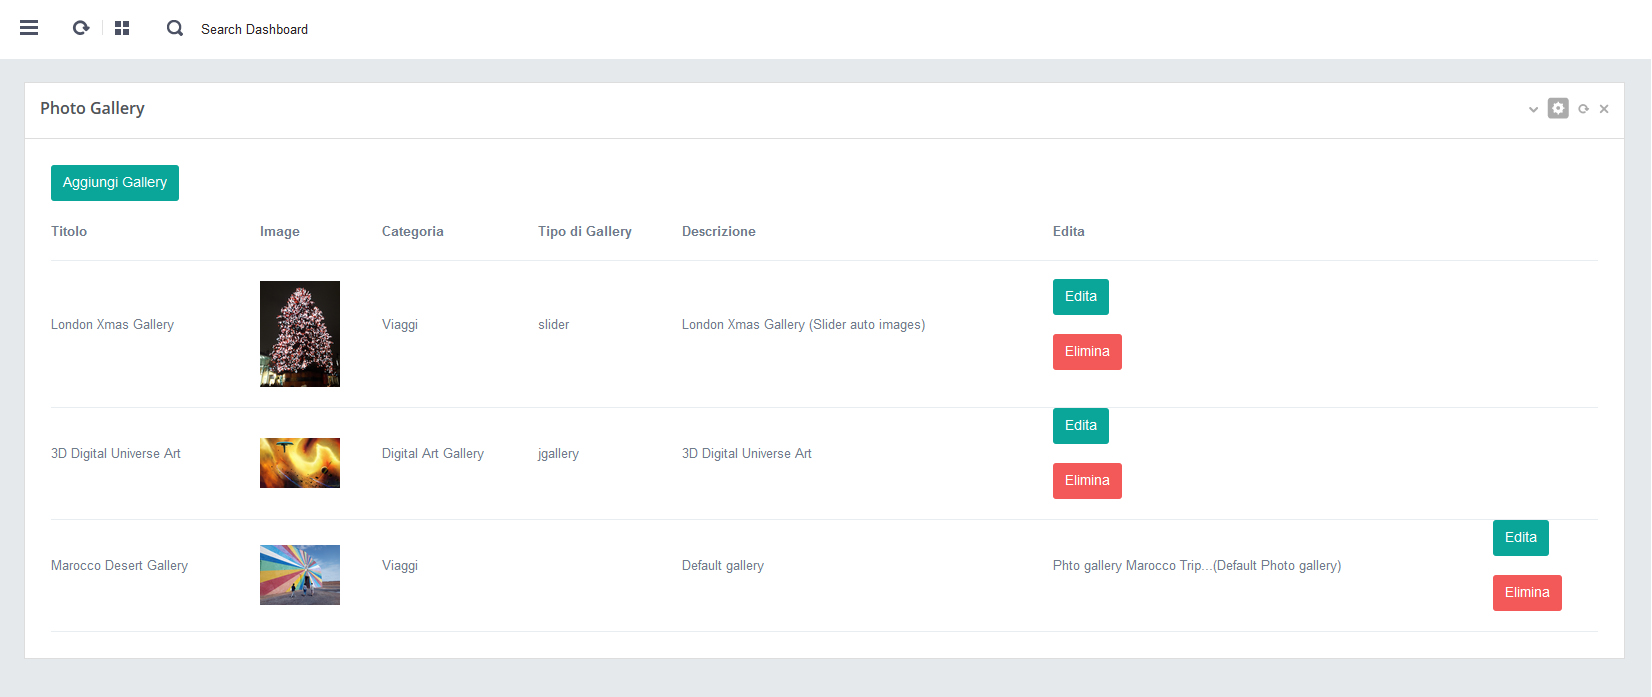Open the 3D Digital Universe thumbnail
Screen dimensions: 1652x697
pos(300,463)
